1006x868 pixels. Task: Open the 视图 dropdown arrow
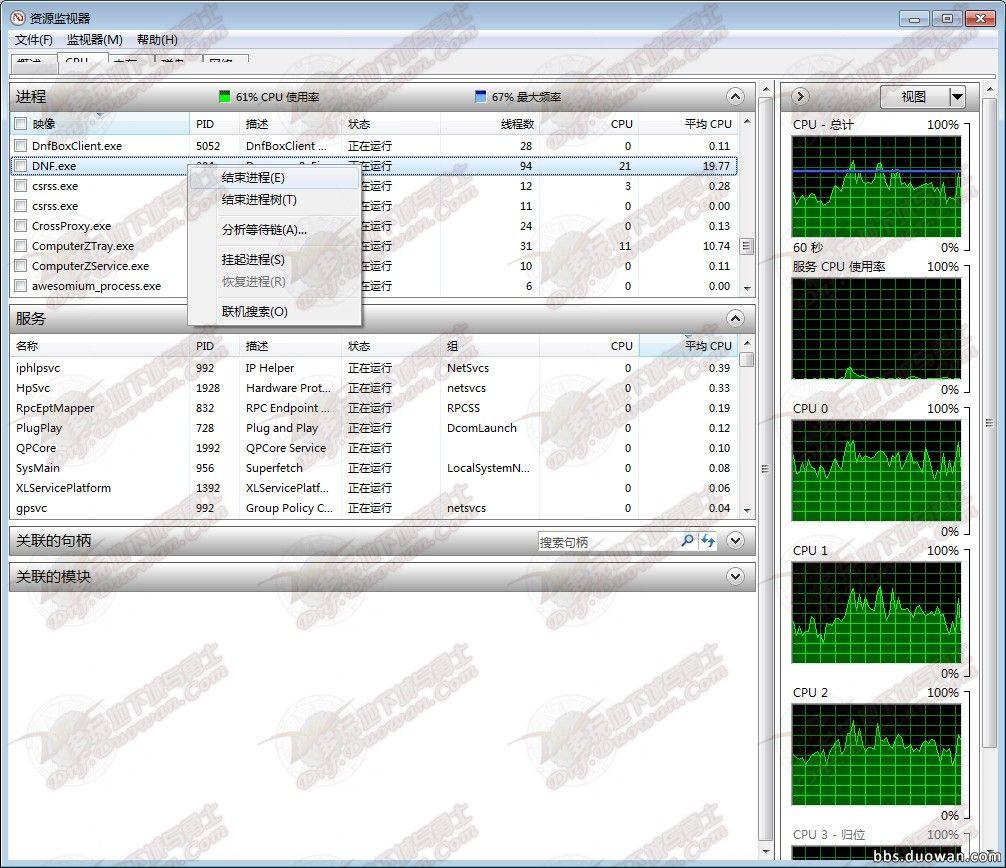click(x=957, y=97)
